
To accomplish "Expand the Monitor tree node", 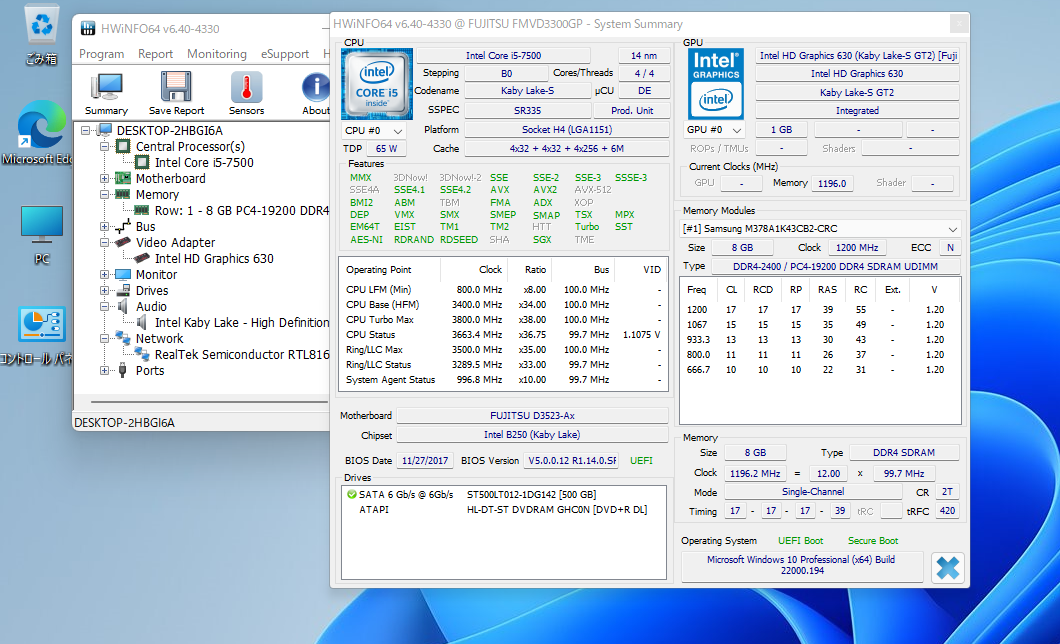I will 105,275.
